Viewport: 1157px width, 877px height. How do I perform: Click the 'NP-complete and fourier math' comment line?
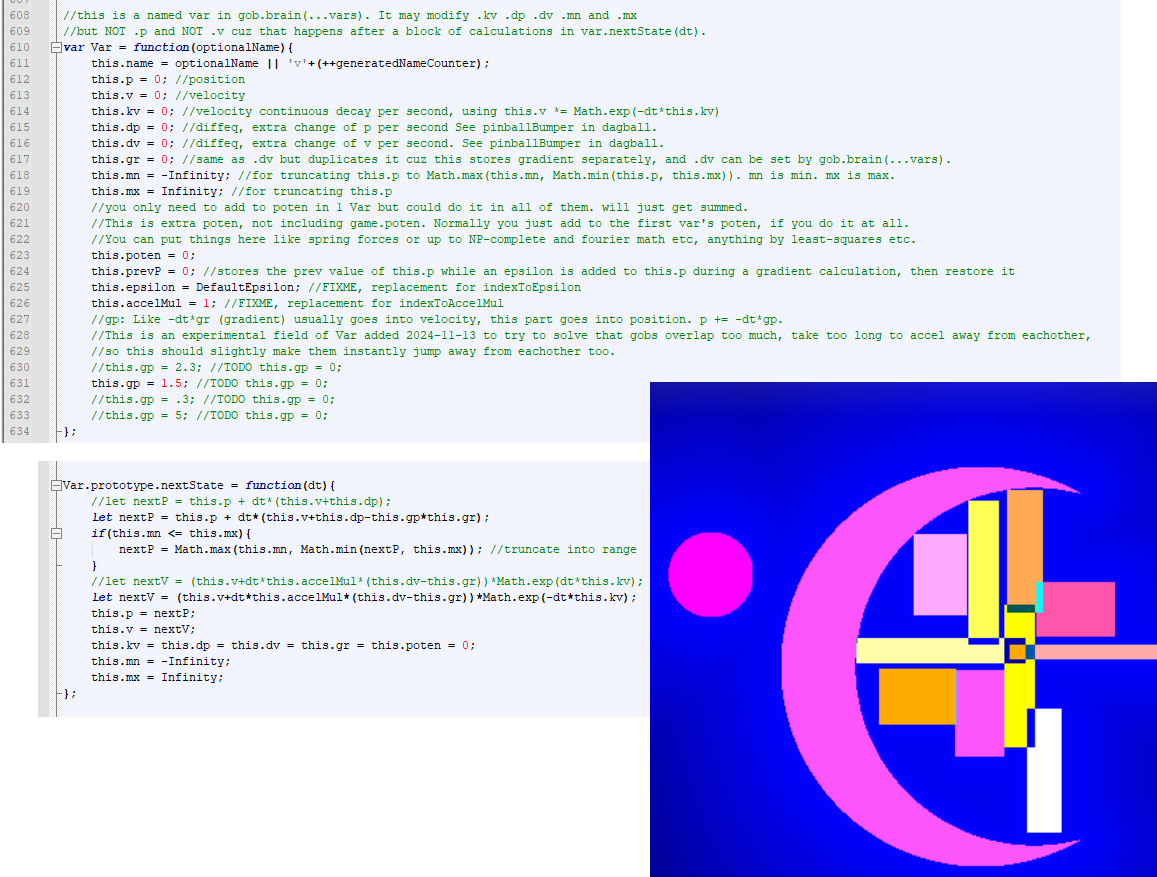pyautogui.click(x=504, y=240)
